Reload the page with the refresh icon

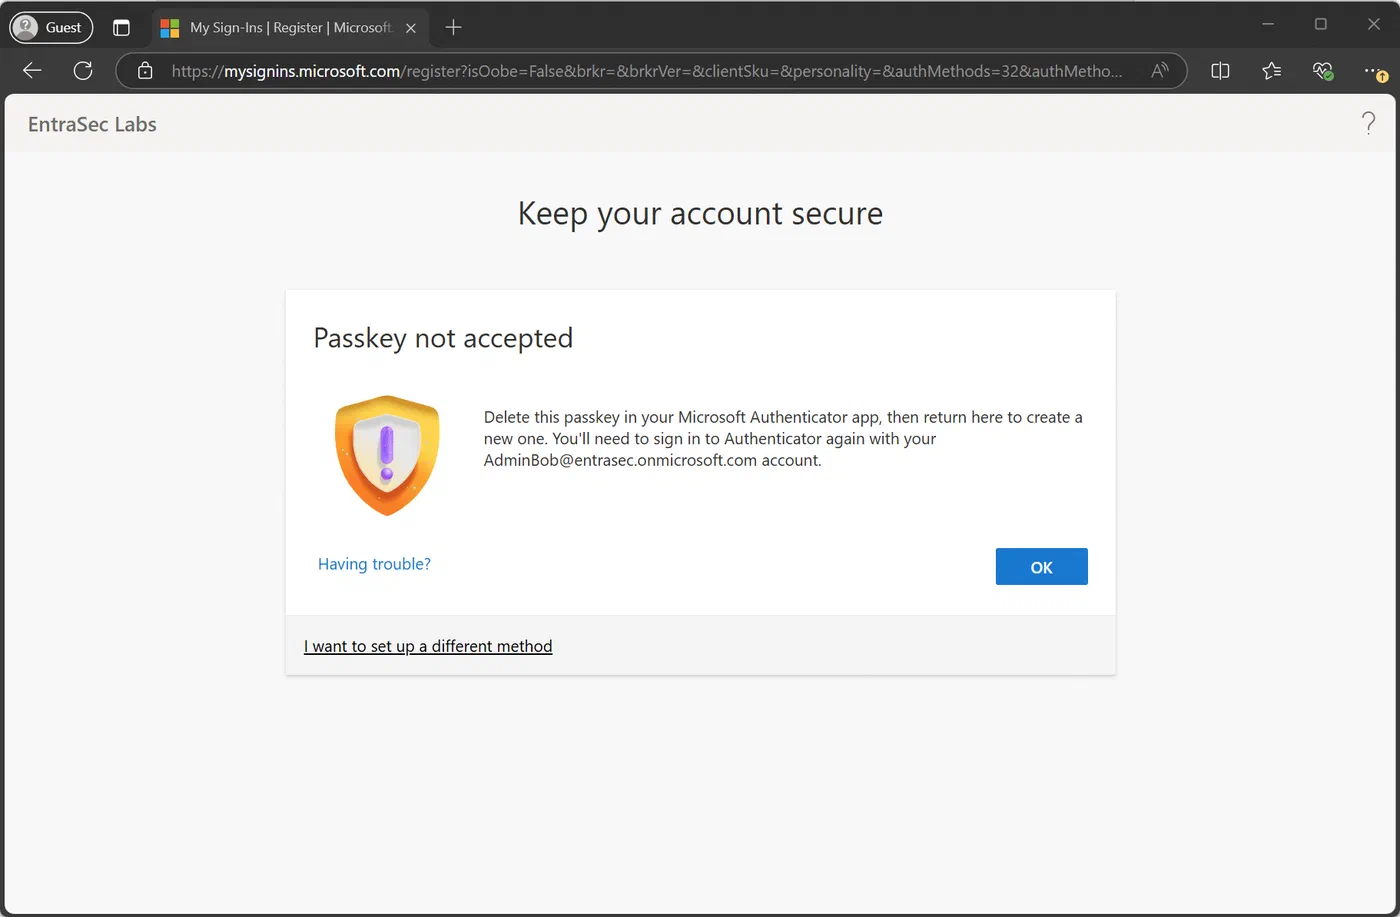(83, 71)
